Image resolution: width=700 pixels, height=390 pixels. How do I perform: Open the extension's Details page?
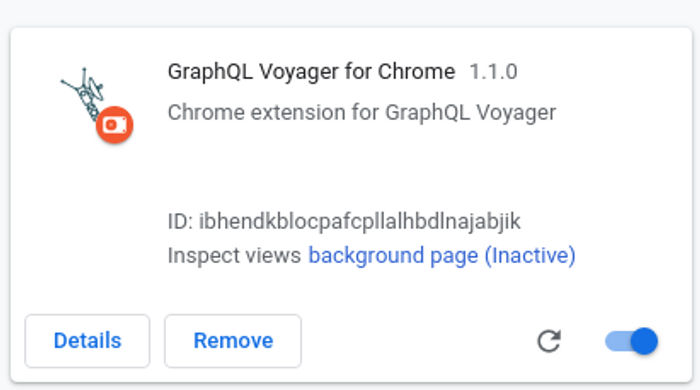point(88,341)
